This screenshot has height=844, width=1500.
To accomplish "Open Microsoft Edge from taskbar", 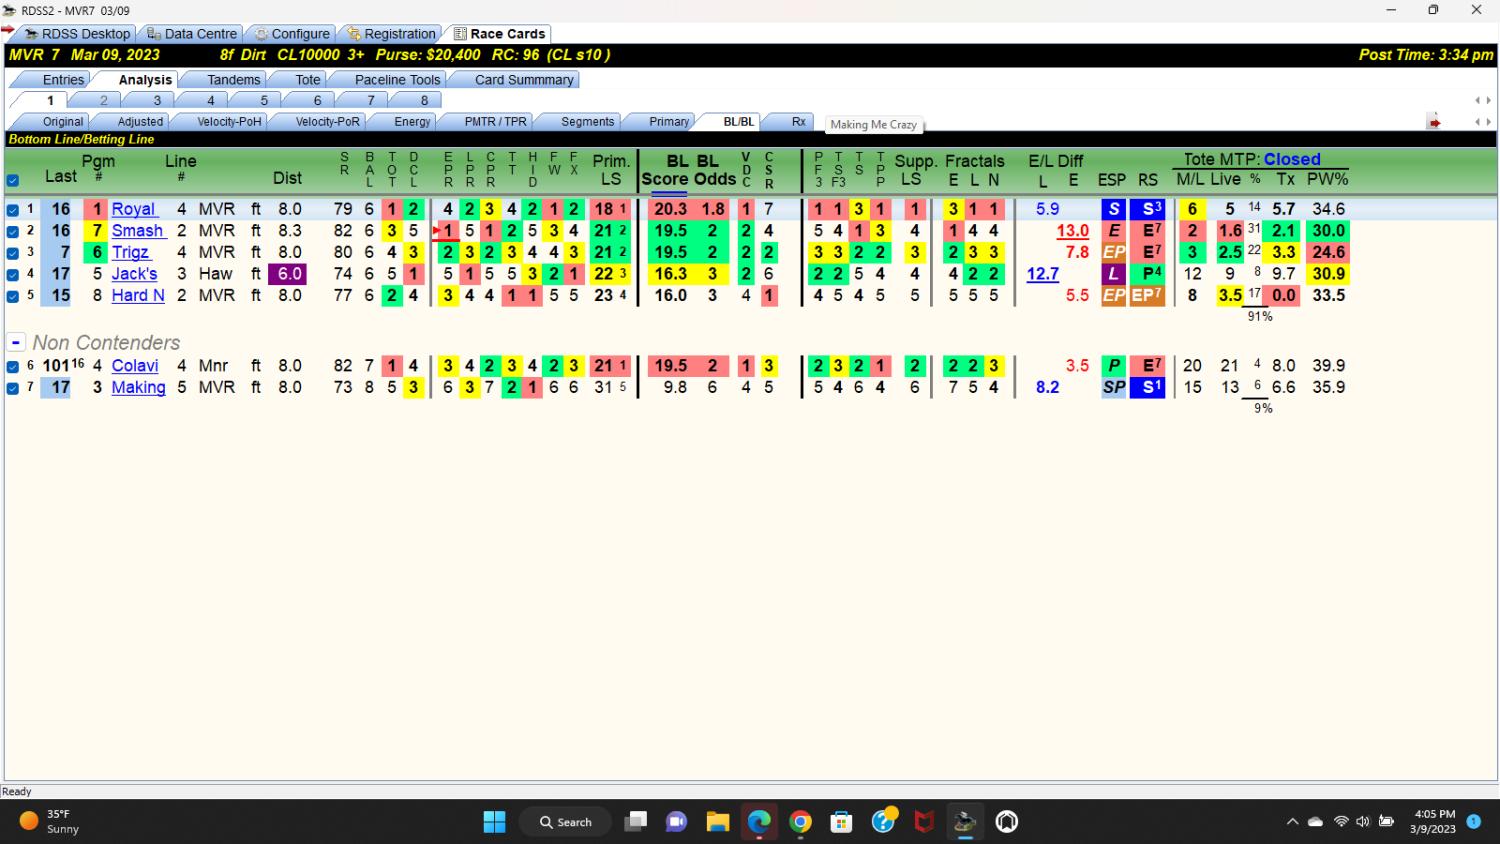I will coord(759,822).
